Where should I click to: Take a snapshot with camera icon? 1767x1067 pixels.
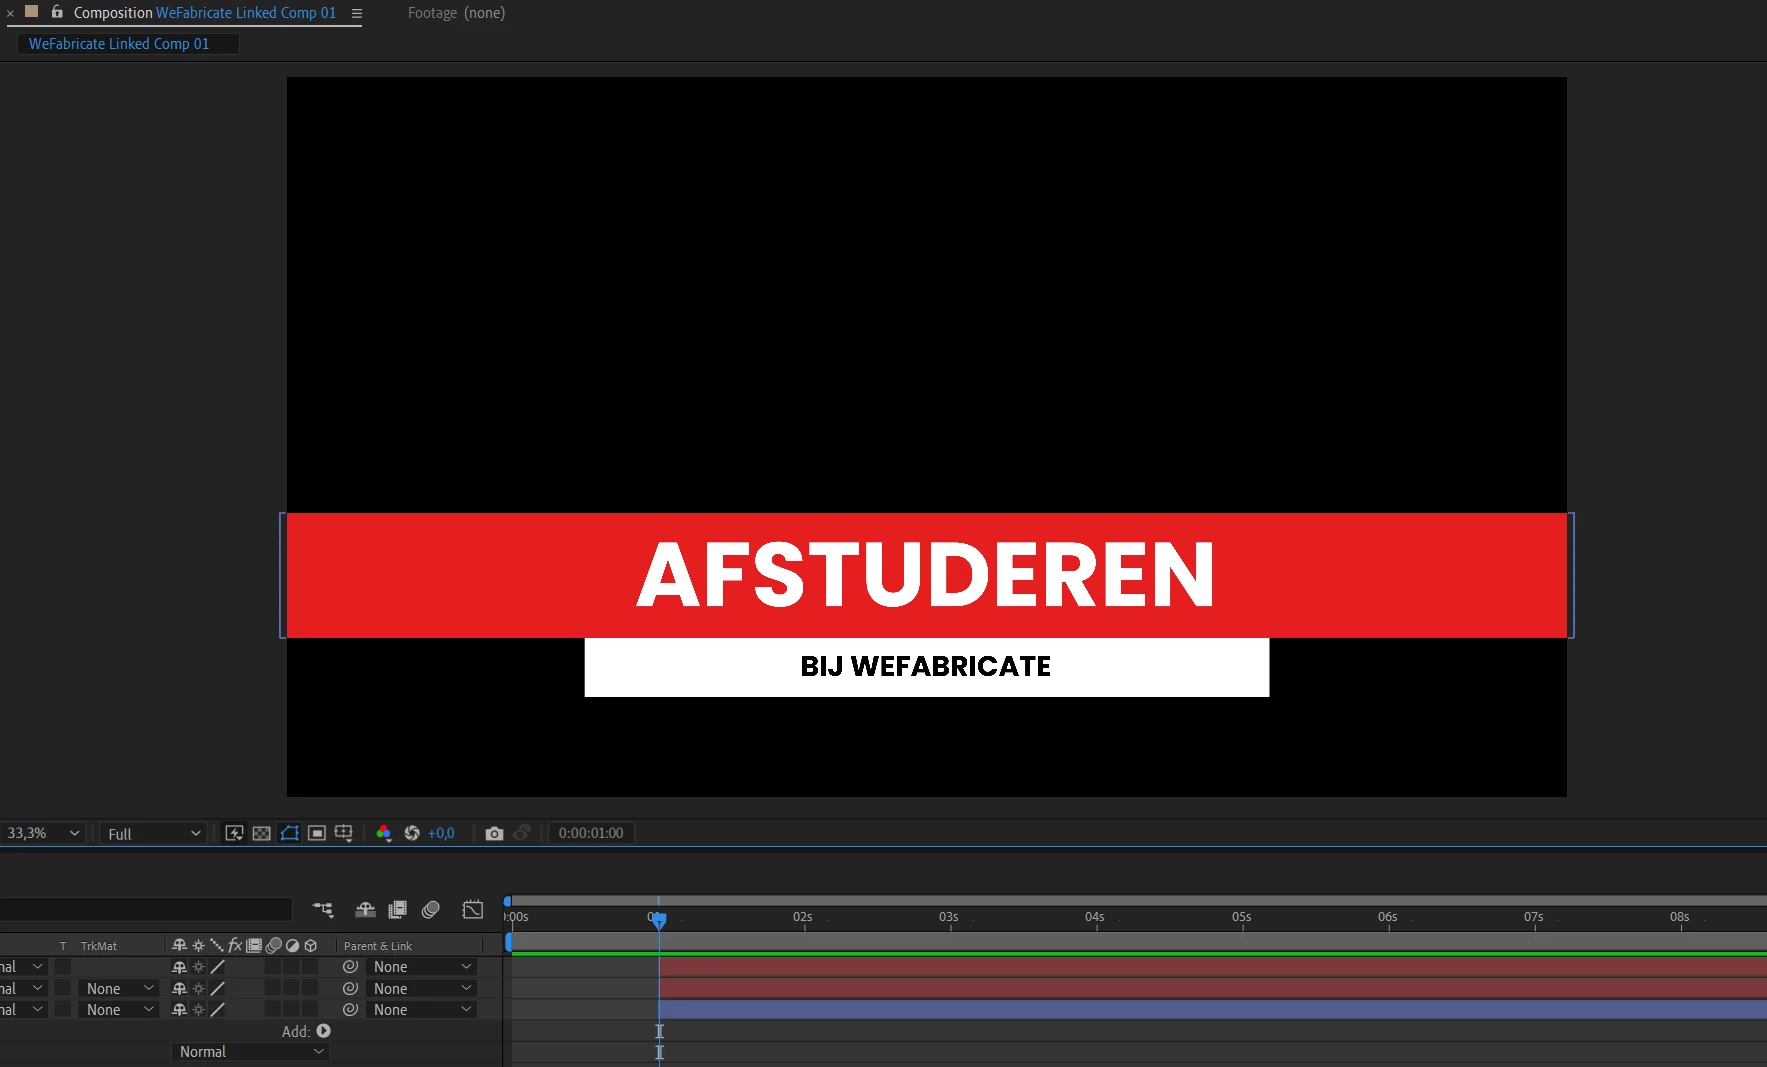(x=494, y=833)
